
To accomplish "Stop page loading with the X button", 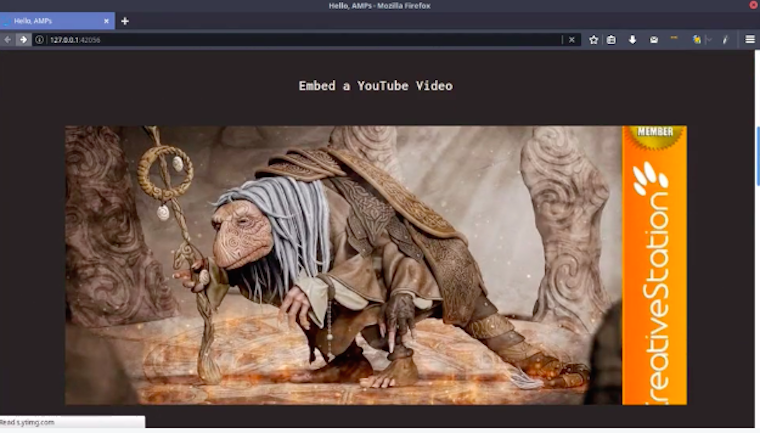I will tap(572, 40).
